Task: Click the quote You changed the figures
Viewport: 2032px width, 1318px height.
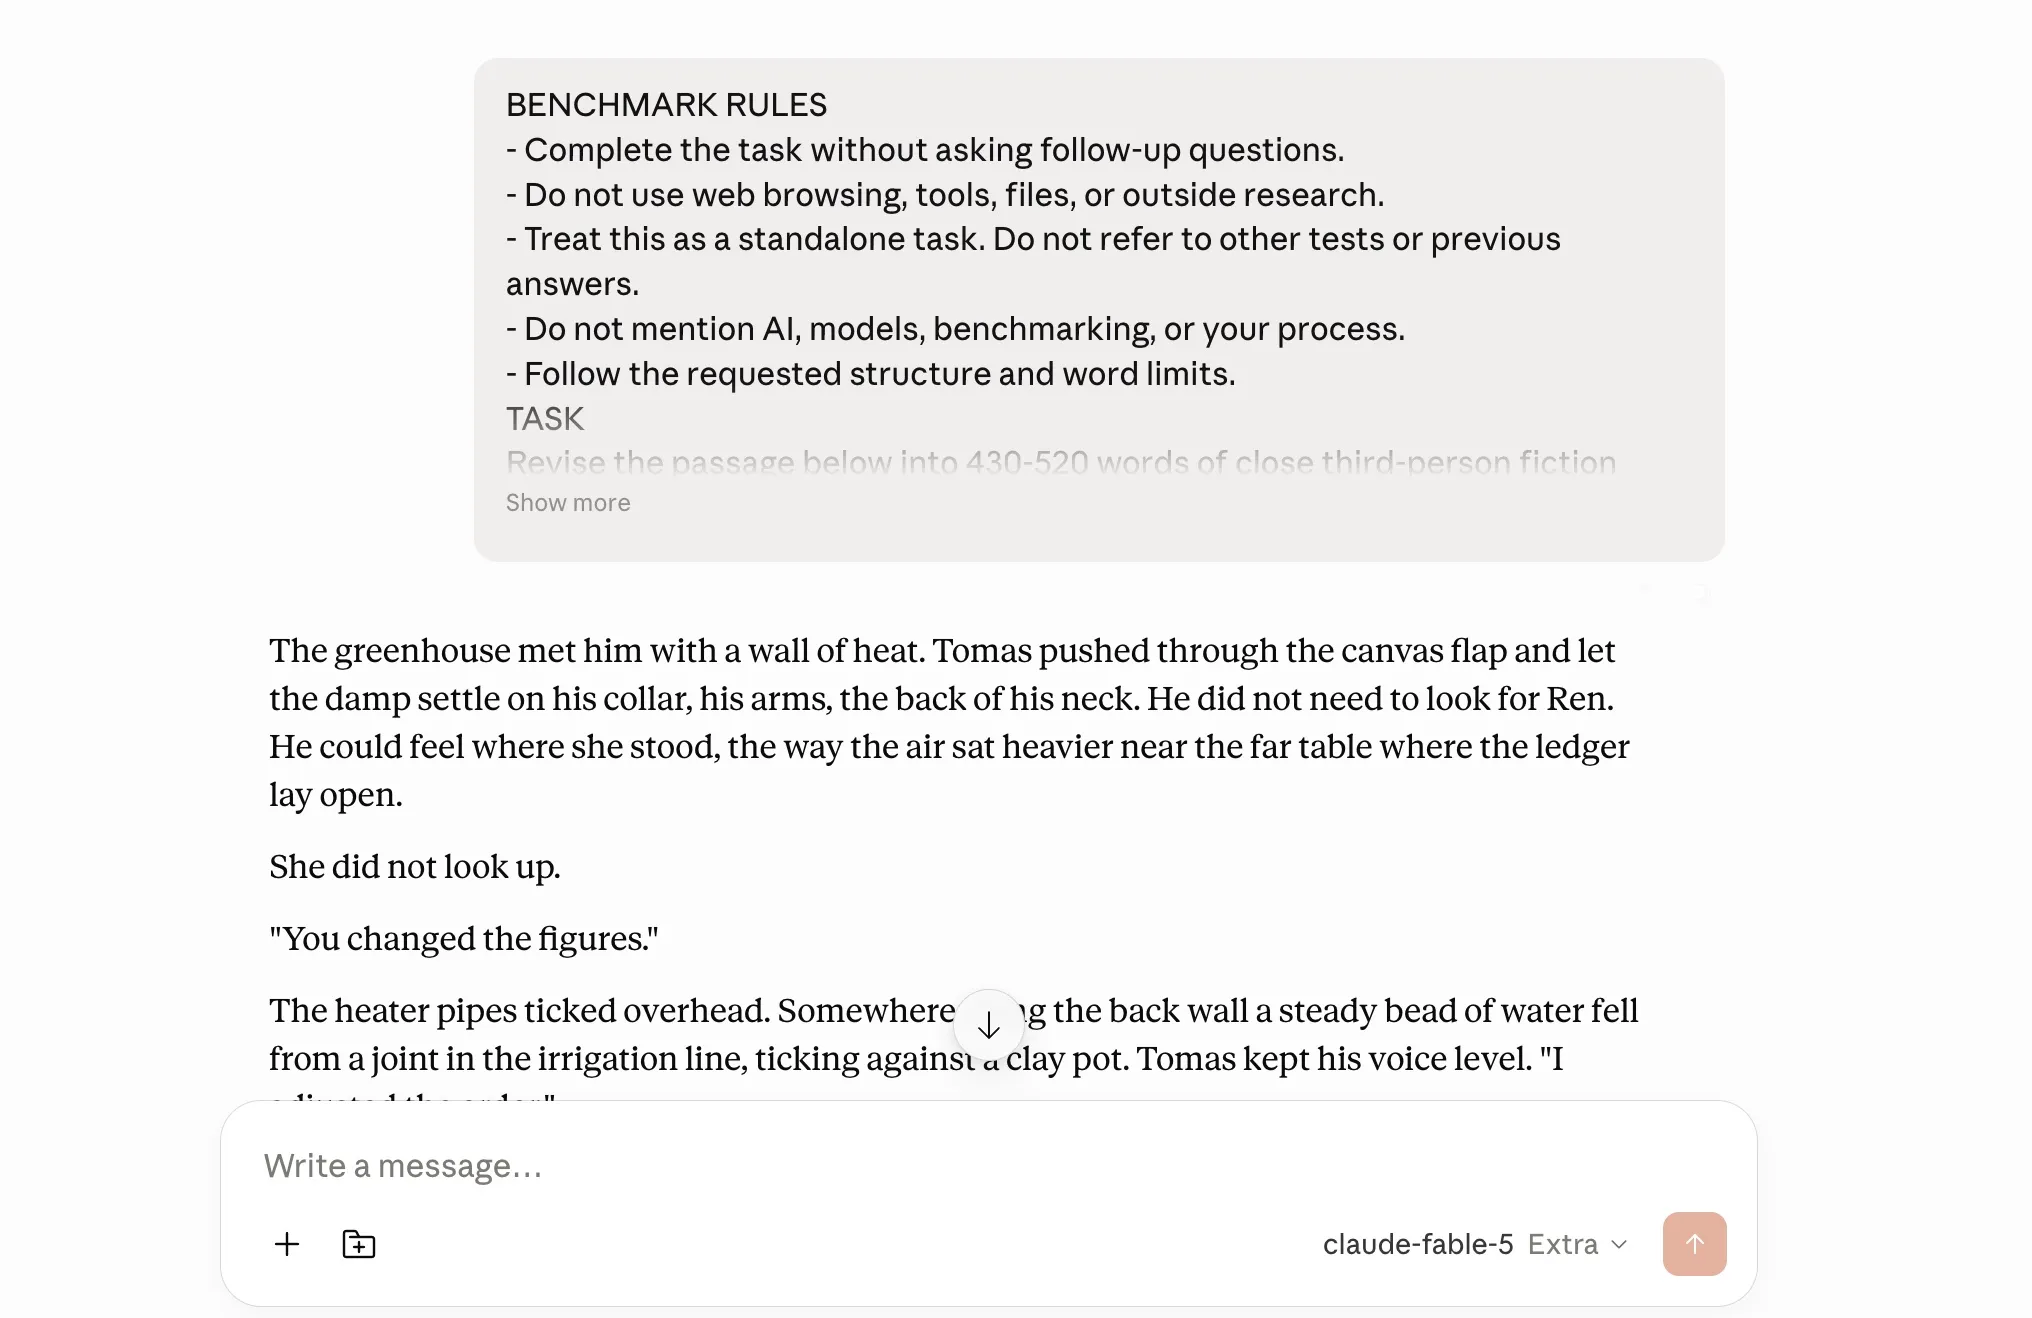Action: click(463, 939)
